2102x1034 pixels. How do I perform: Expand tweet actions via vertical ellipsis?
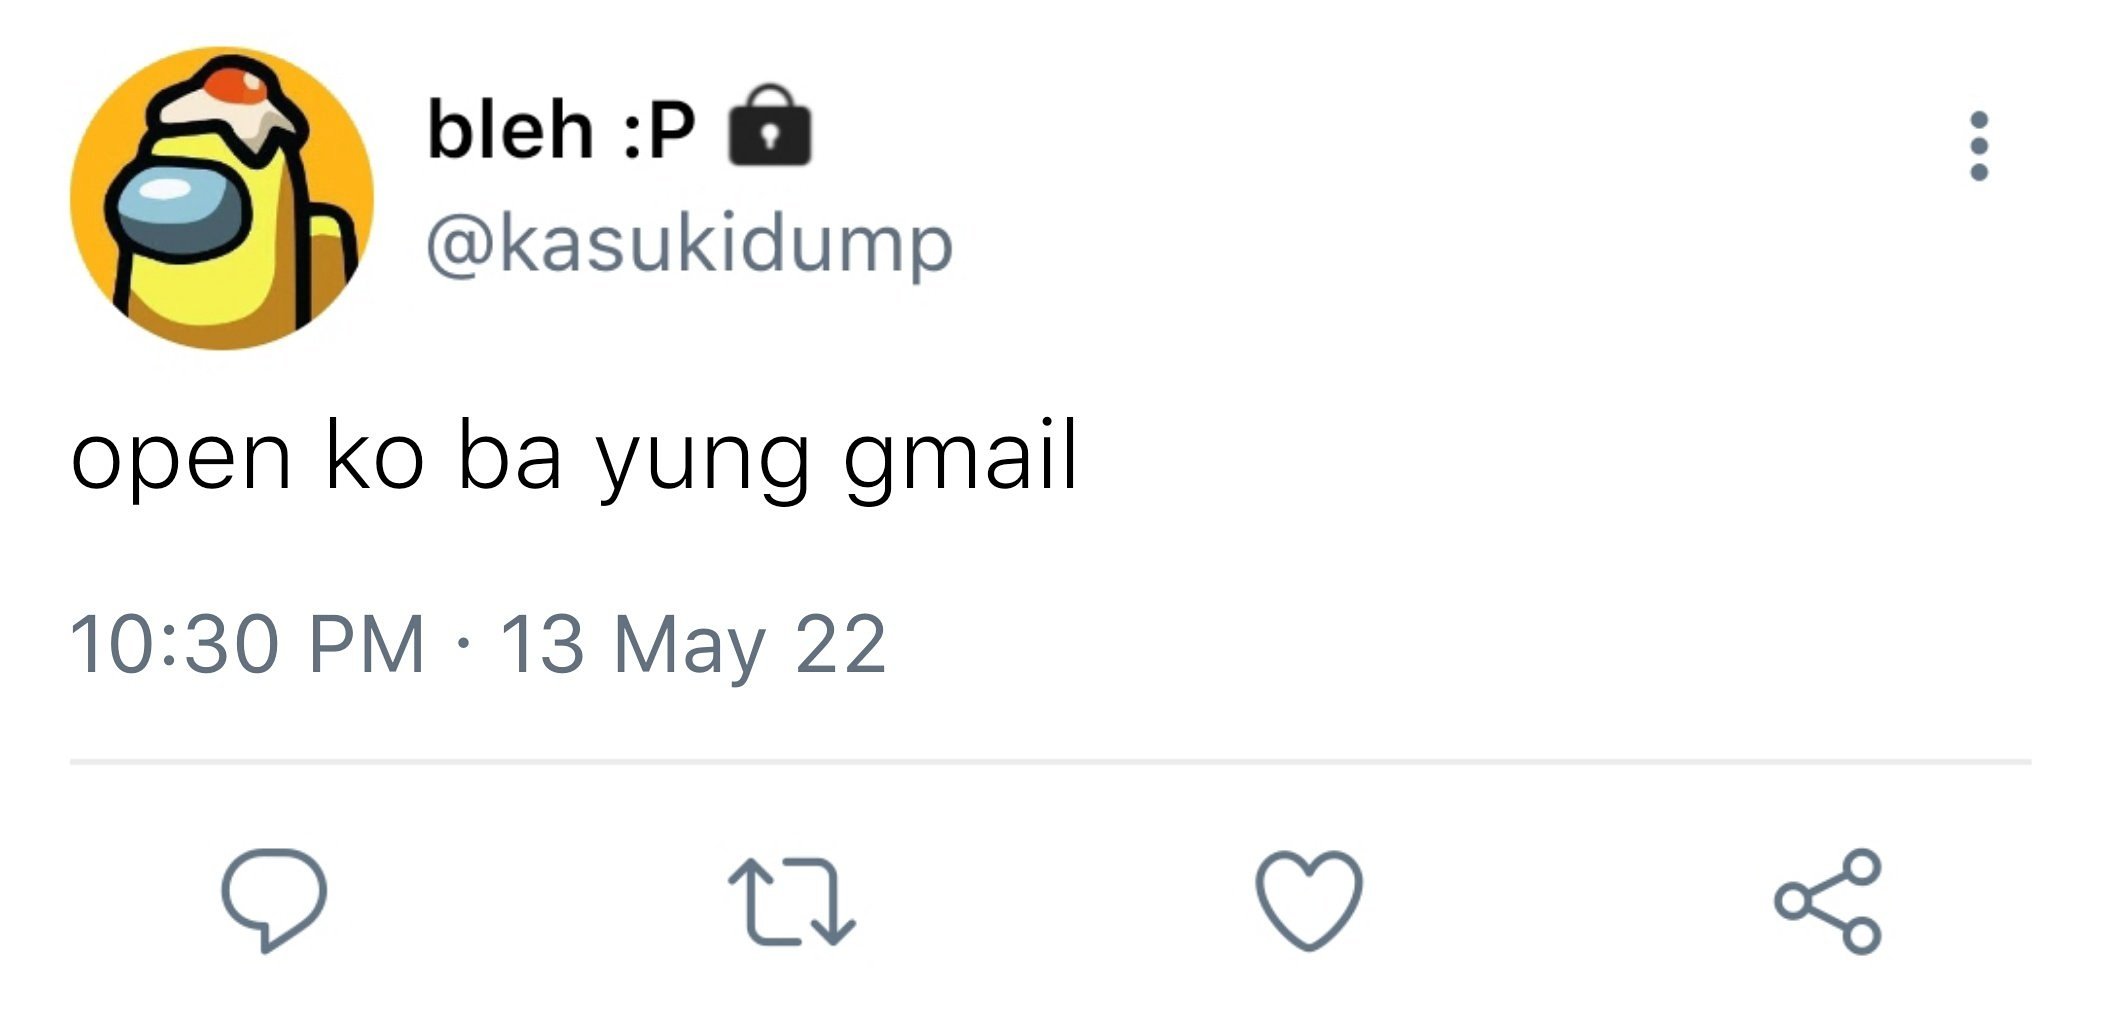[1978, 146]
